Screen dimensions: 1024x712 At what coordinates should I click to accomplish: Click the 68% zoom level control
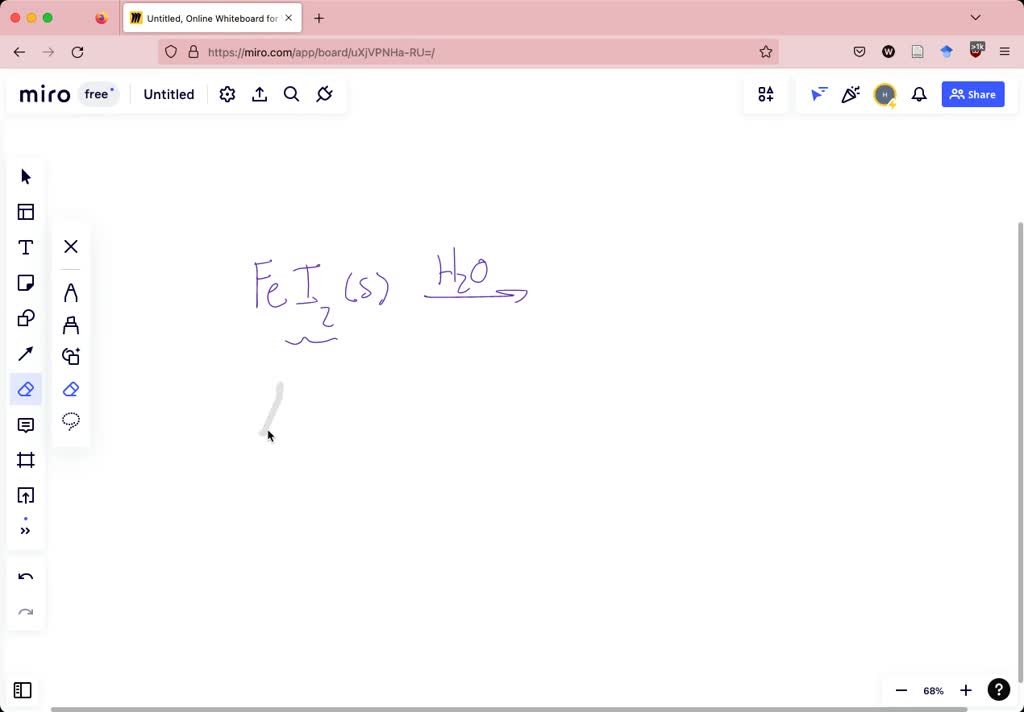932,690
